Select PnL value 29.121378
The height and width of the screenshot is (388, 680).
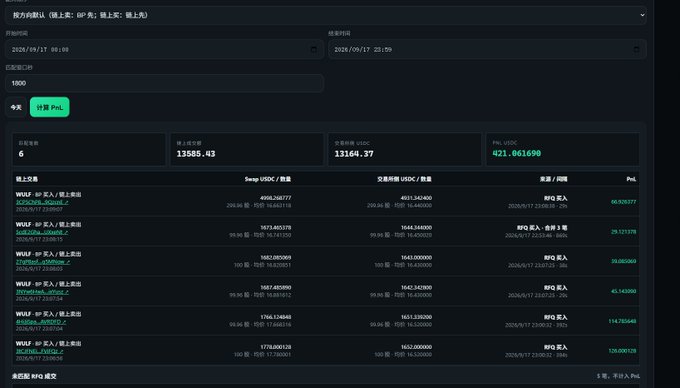[623, 232]
